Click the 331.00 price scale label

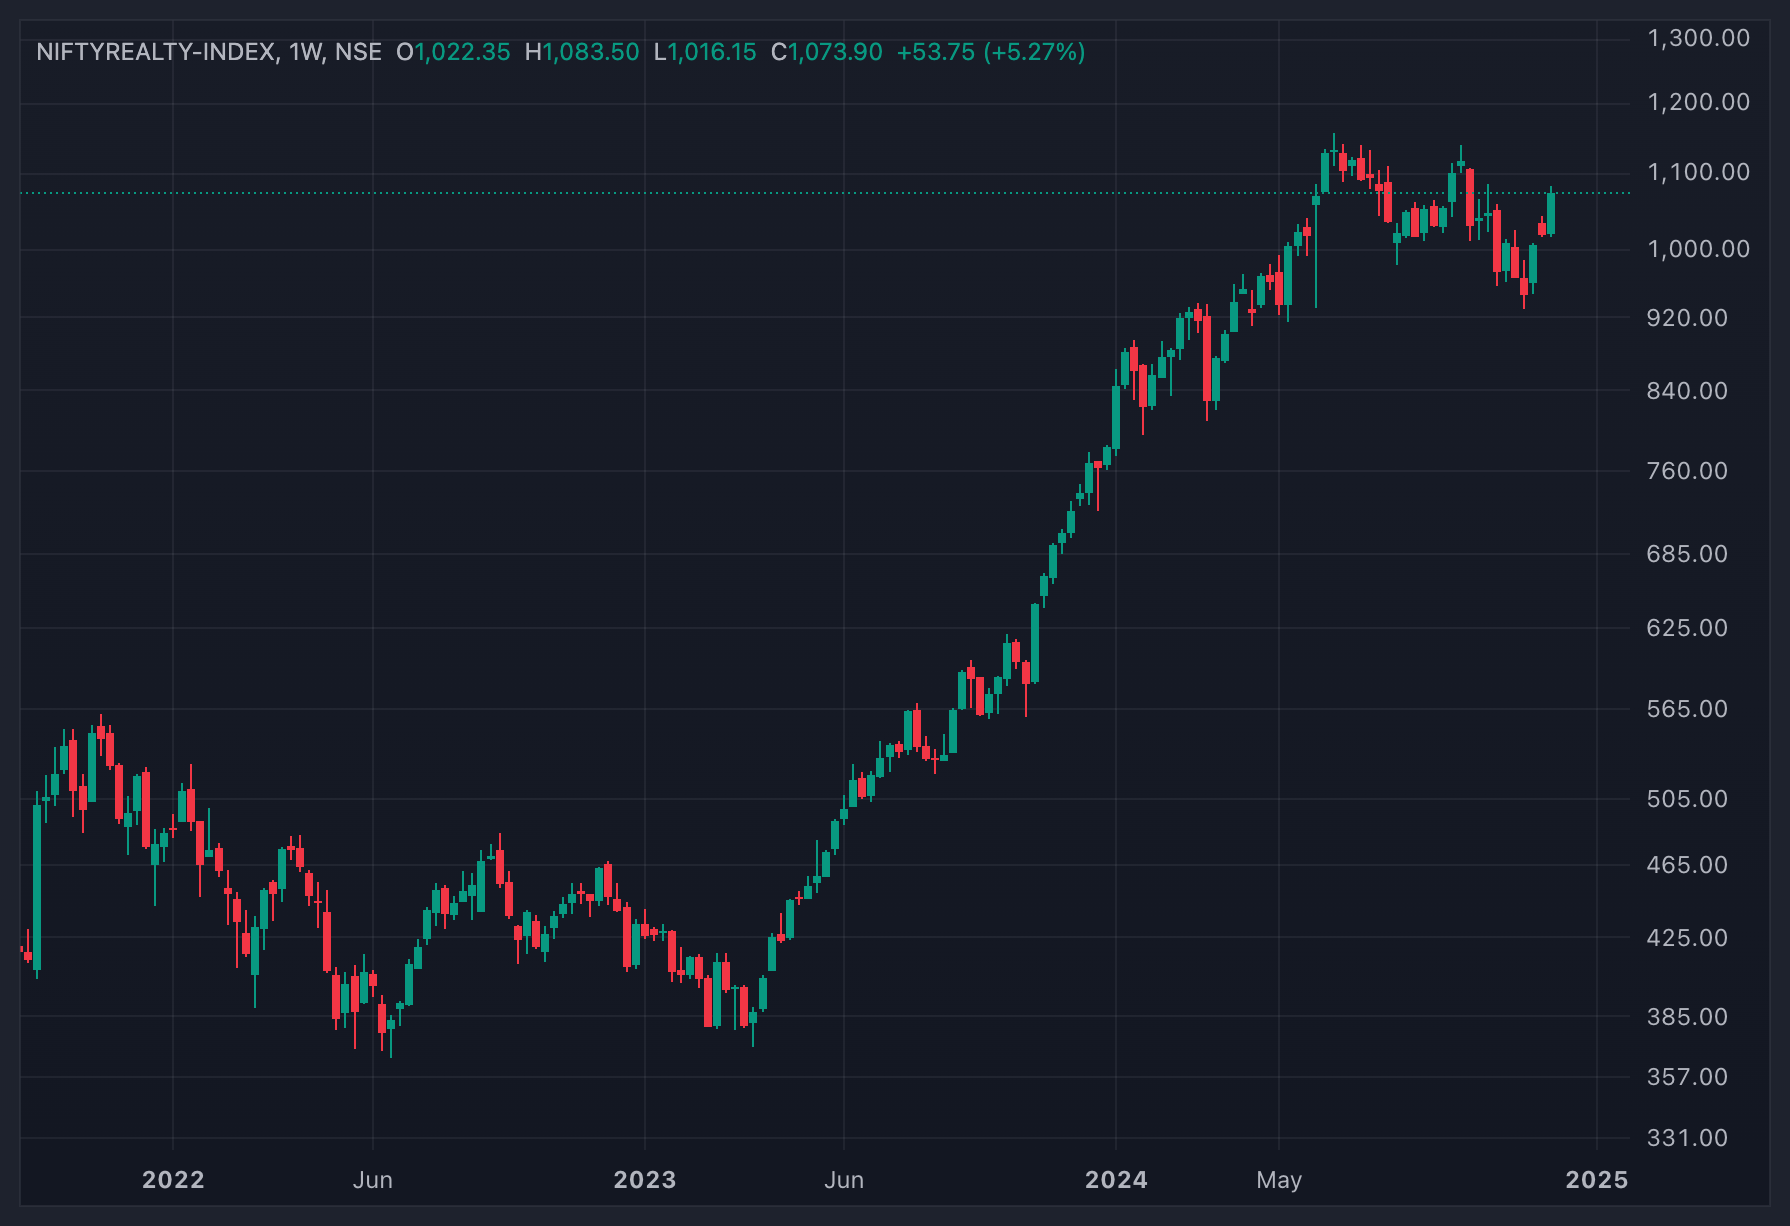coord(1687,1138)
